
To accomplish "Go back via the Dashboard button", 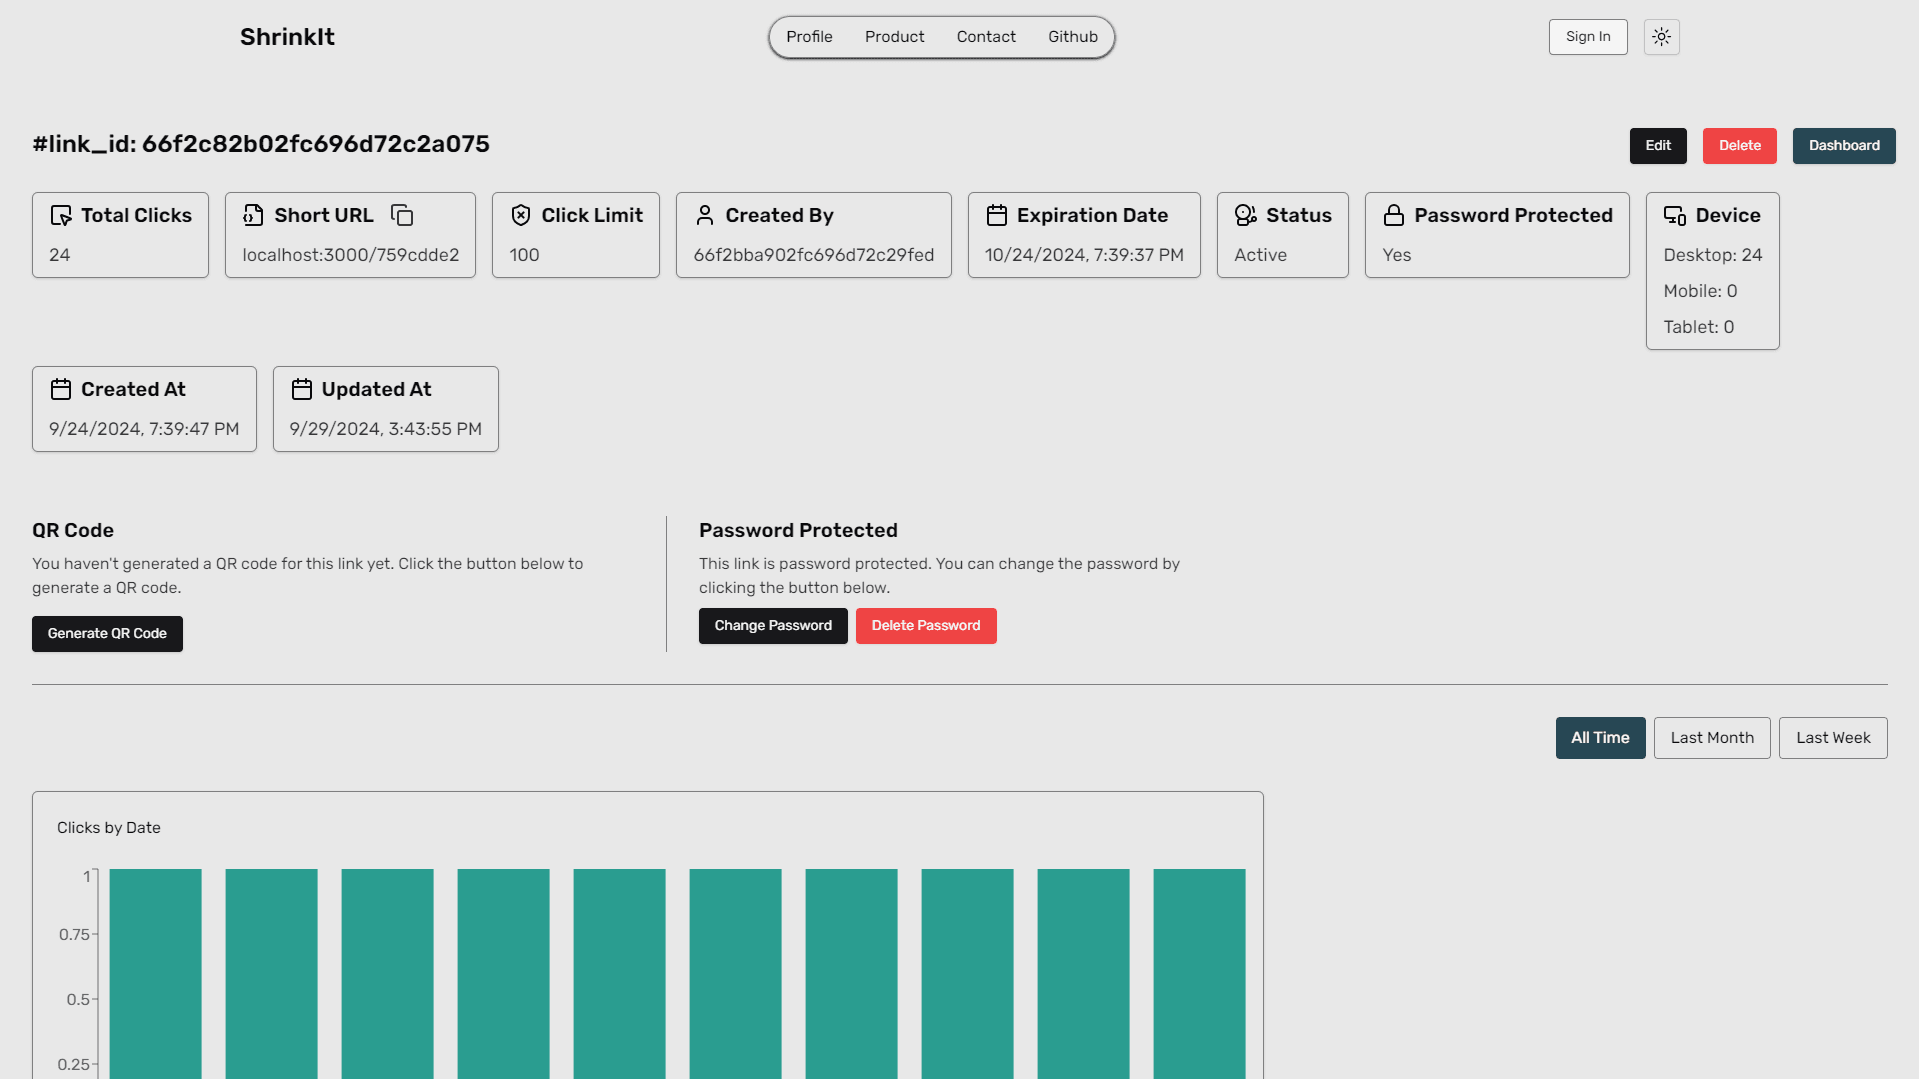I will (x=1844, y=146).
